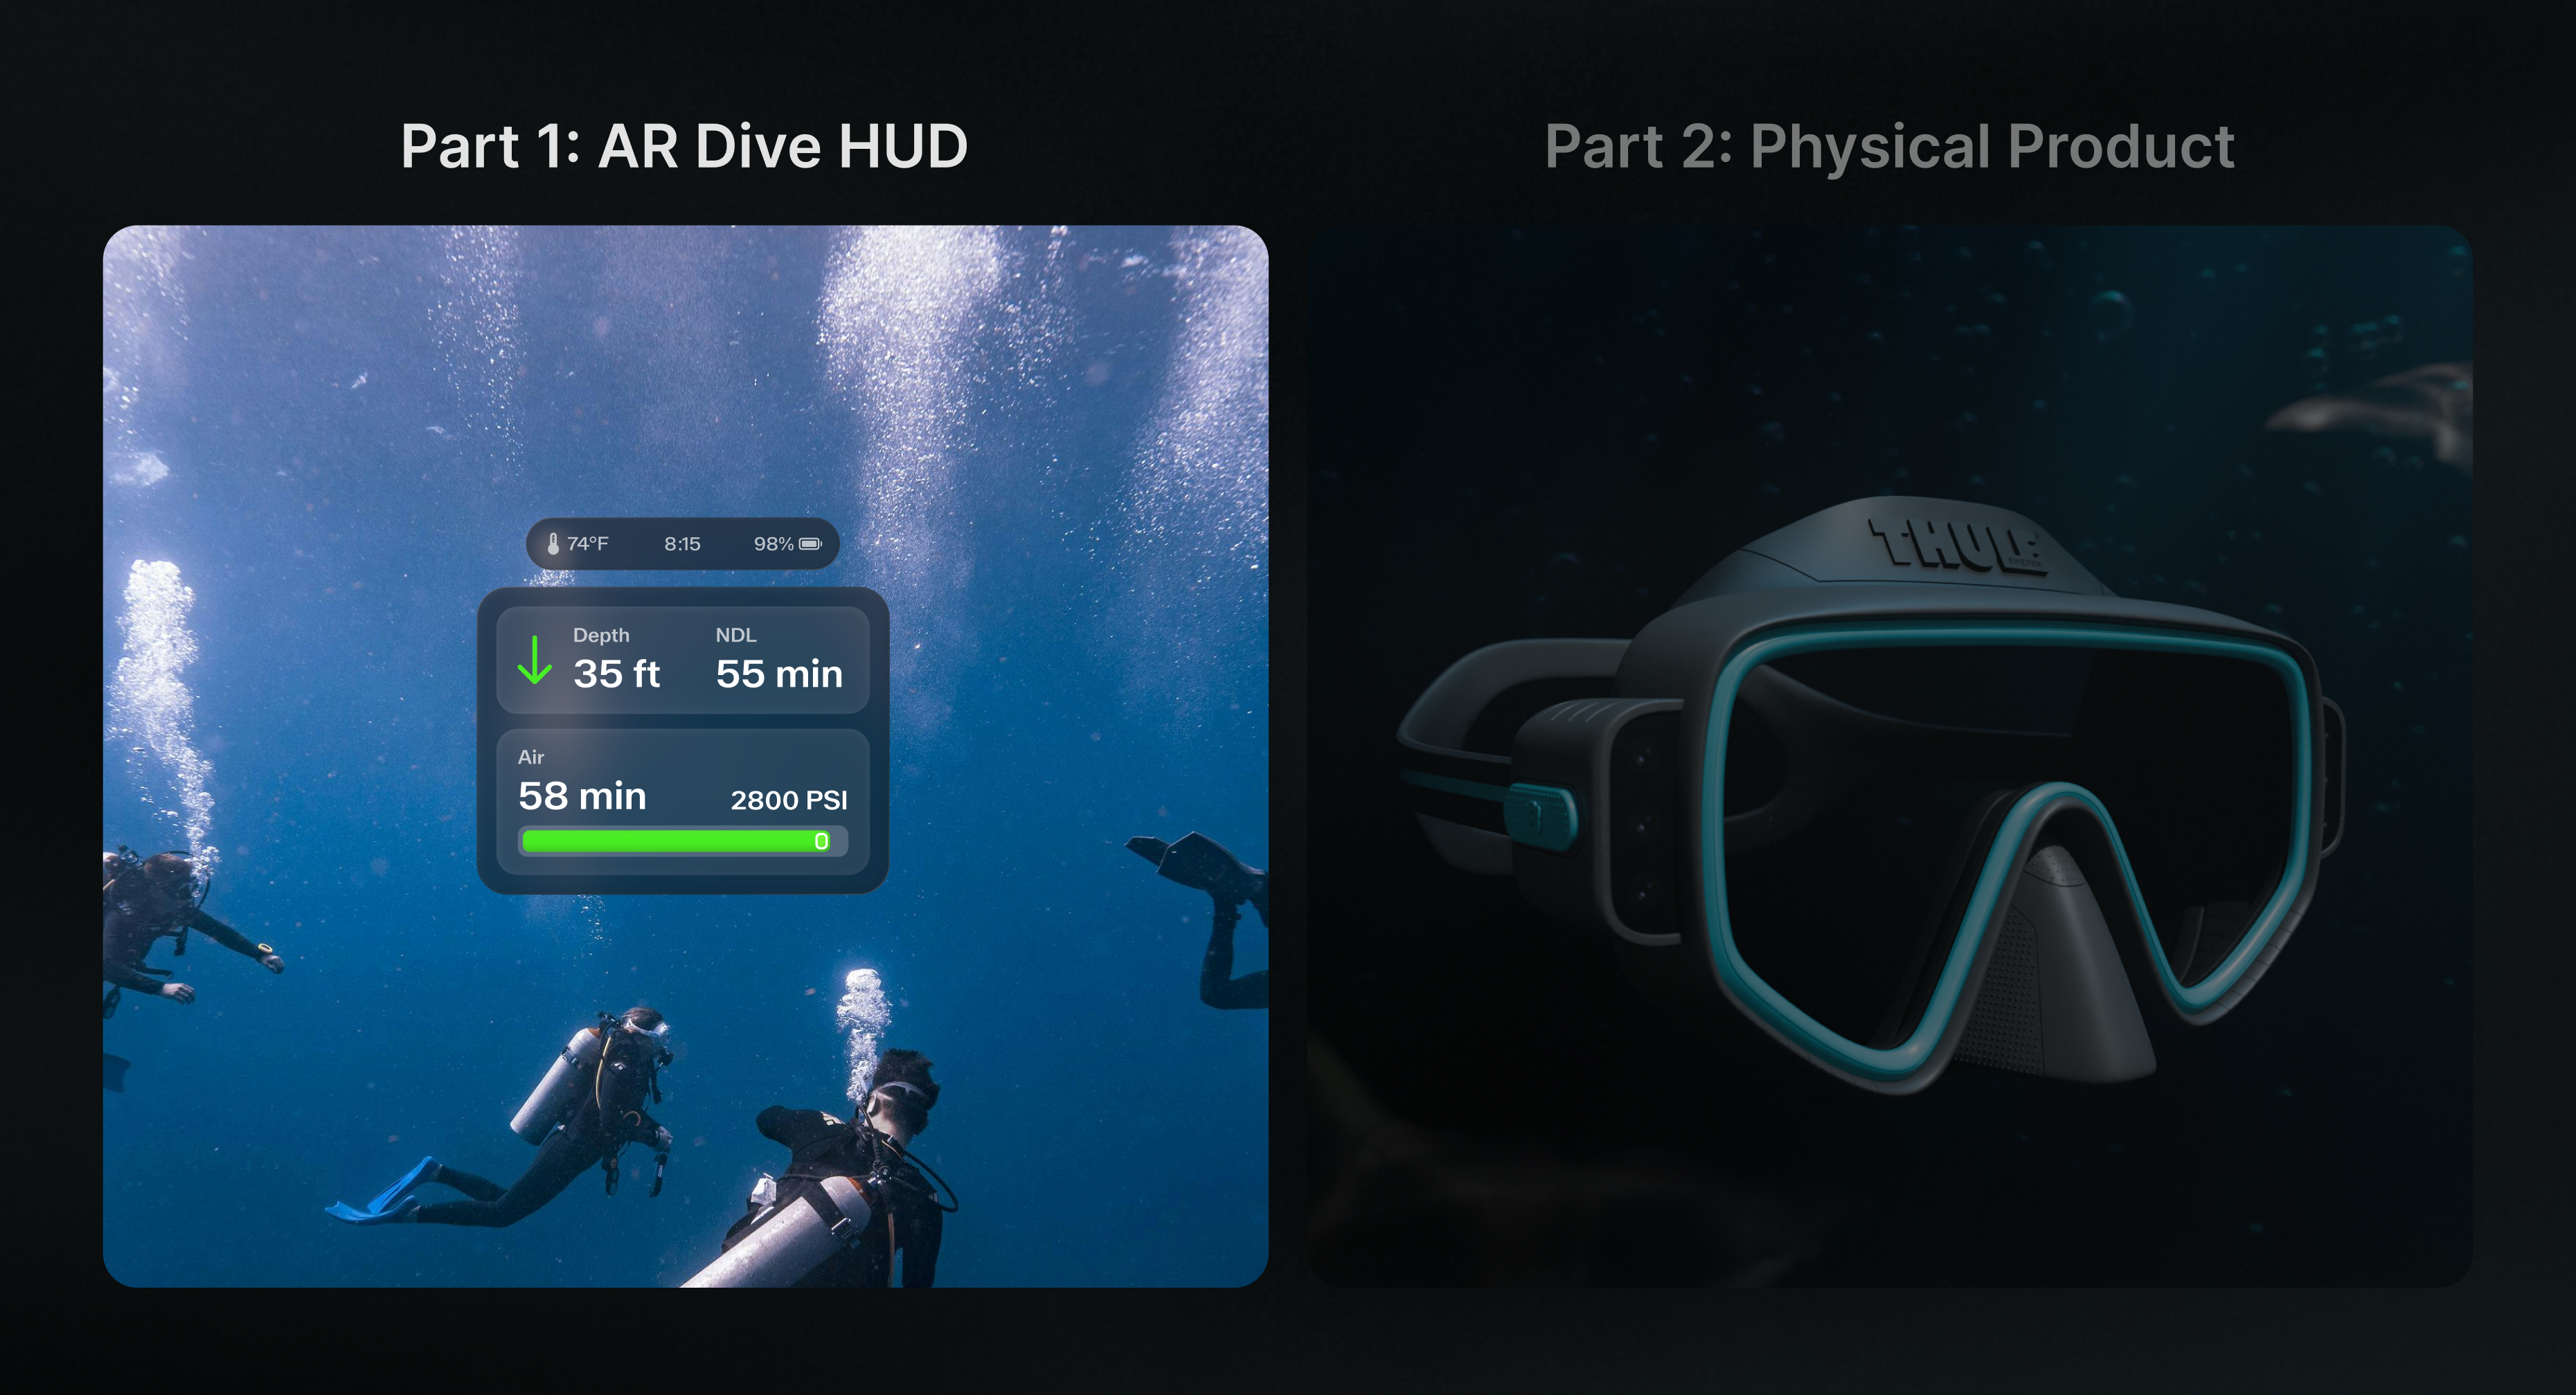Click the 98% battery percentage text
Viewport: 2576px width, 1395px height.
click(x=773, y=544)
